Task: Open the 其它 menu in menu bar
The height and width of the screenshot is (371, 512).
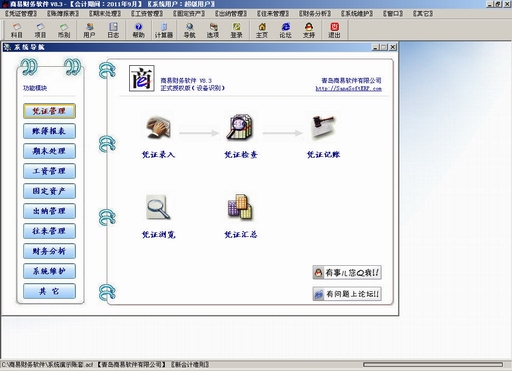Action: (x=423, y=14)
